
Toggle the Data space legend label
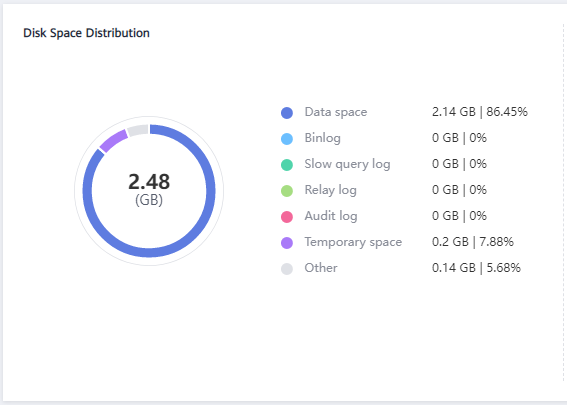[x=336, y=112]
